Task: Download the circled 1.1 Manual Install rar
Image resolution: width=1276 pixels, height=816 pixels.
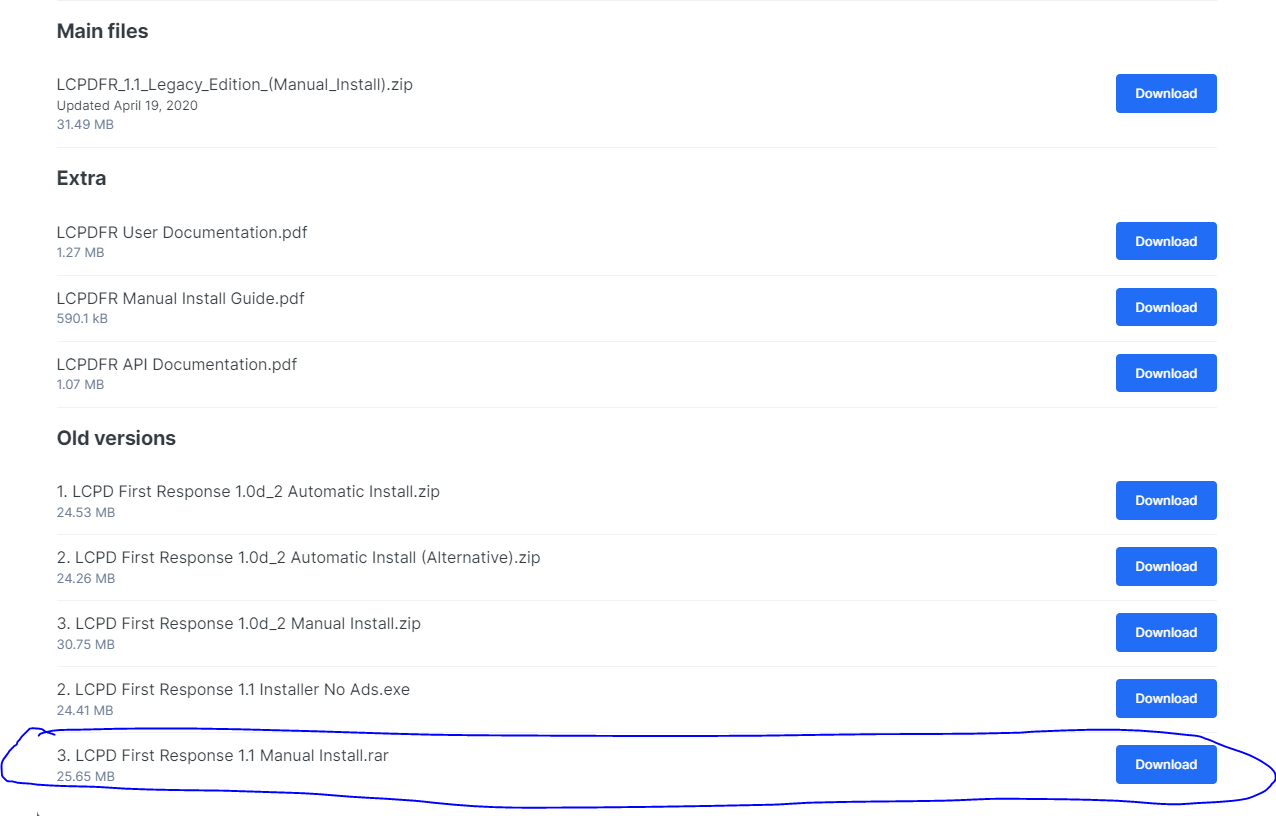Action: pos(1165,764)
